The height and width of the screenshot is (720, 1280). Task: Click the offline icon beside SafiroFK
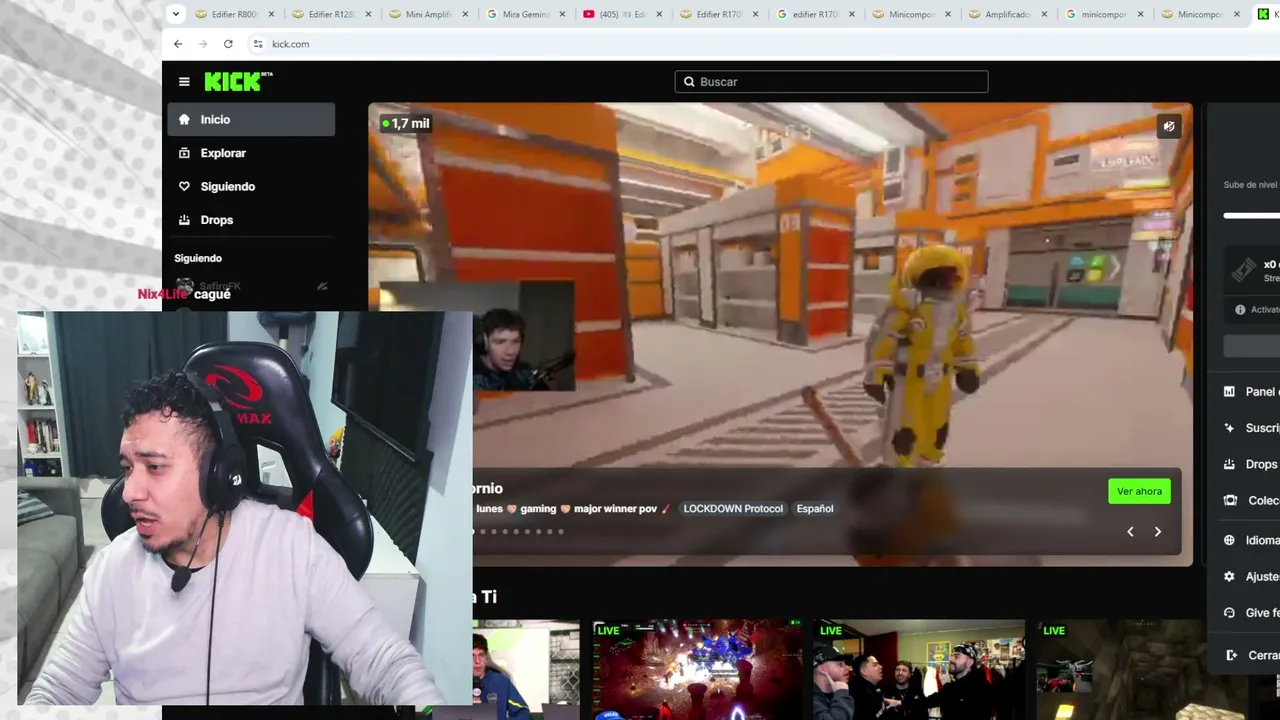322,286
